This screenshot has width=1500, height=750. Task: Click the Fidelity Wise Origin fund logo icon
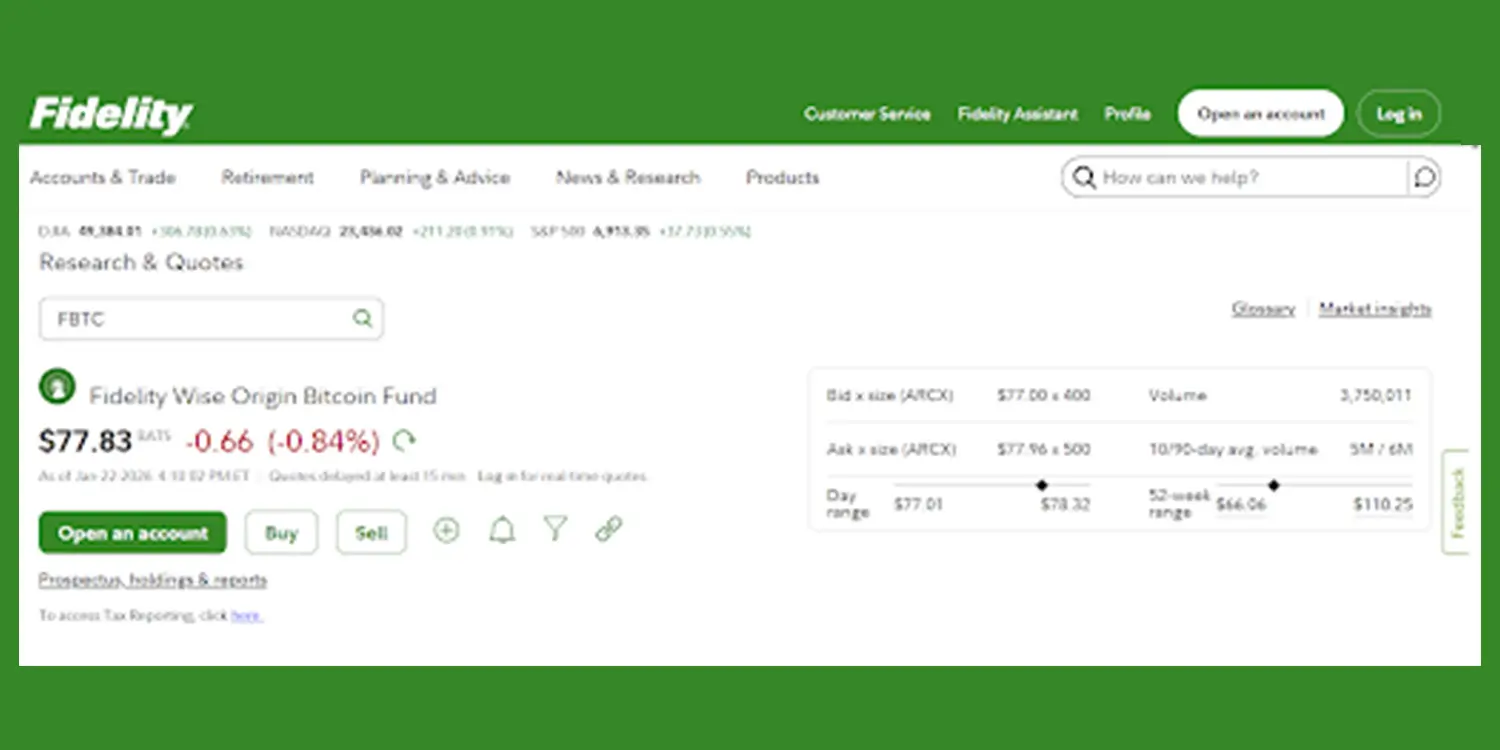(x=57, y=386)
